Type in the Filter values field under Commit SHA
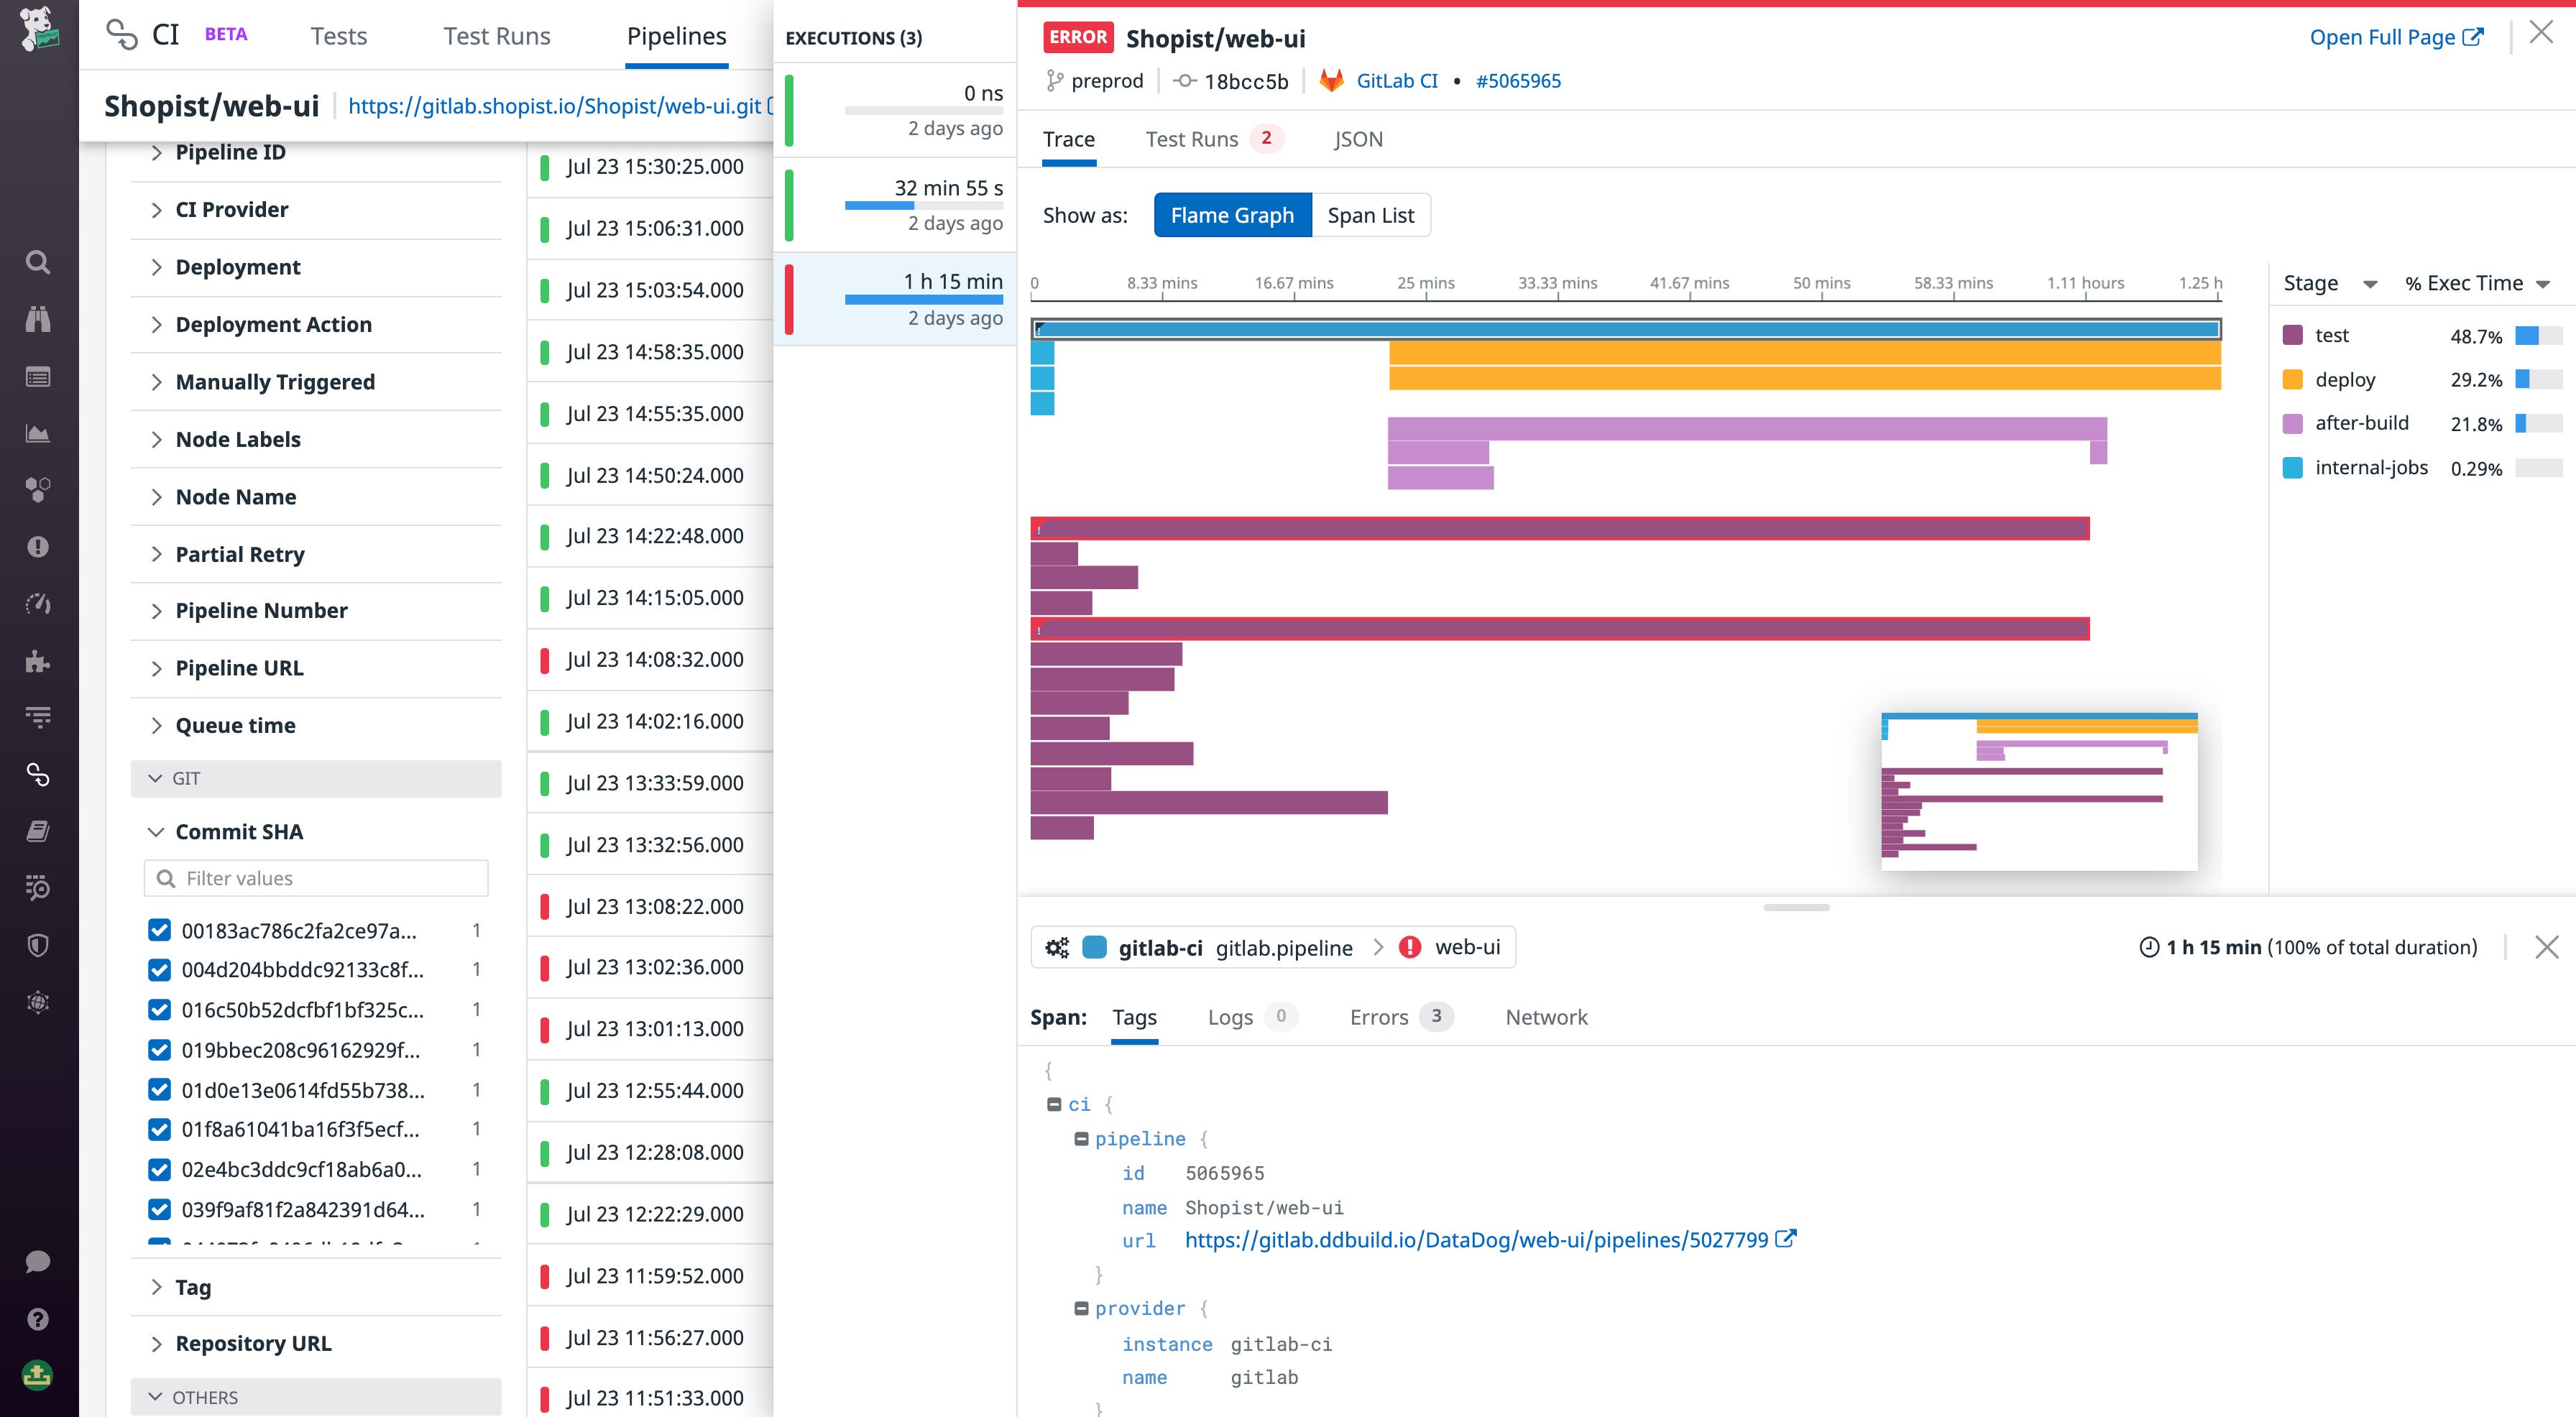 (x=315, y=877)
